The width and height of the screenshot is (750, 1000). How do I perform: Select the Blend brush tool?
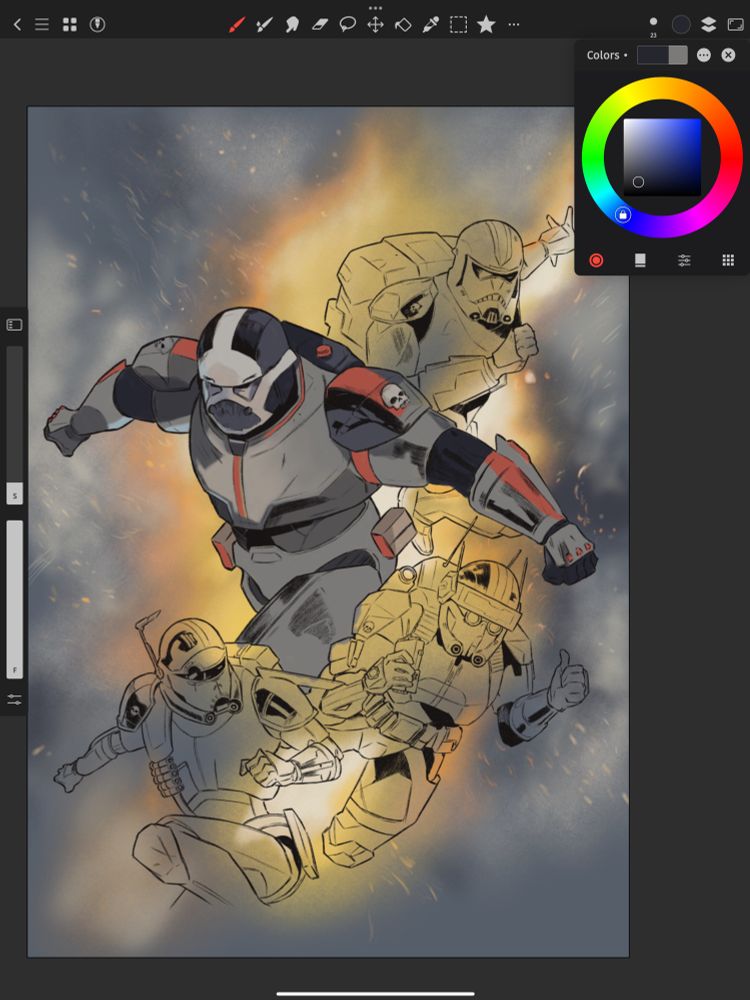point(264,25)
